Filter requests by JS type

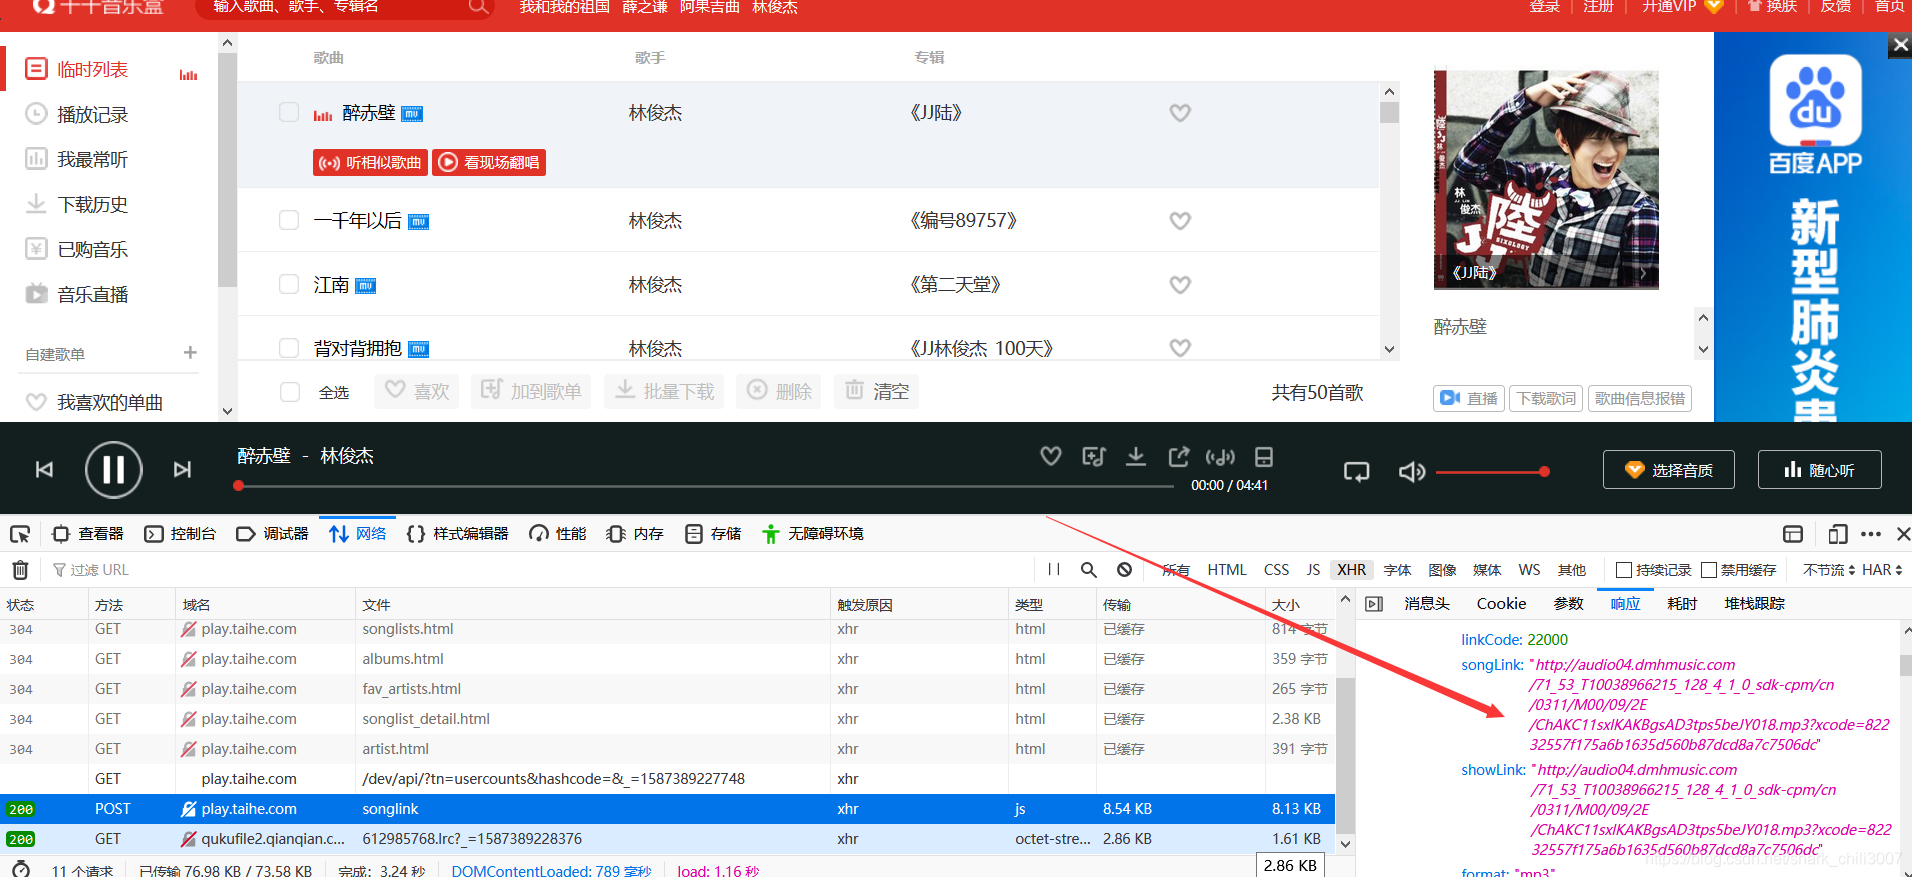click(1313, 570)
